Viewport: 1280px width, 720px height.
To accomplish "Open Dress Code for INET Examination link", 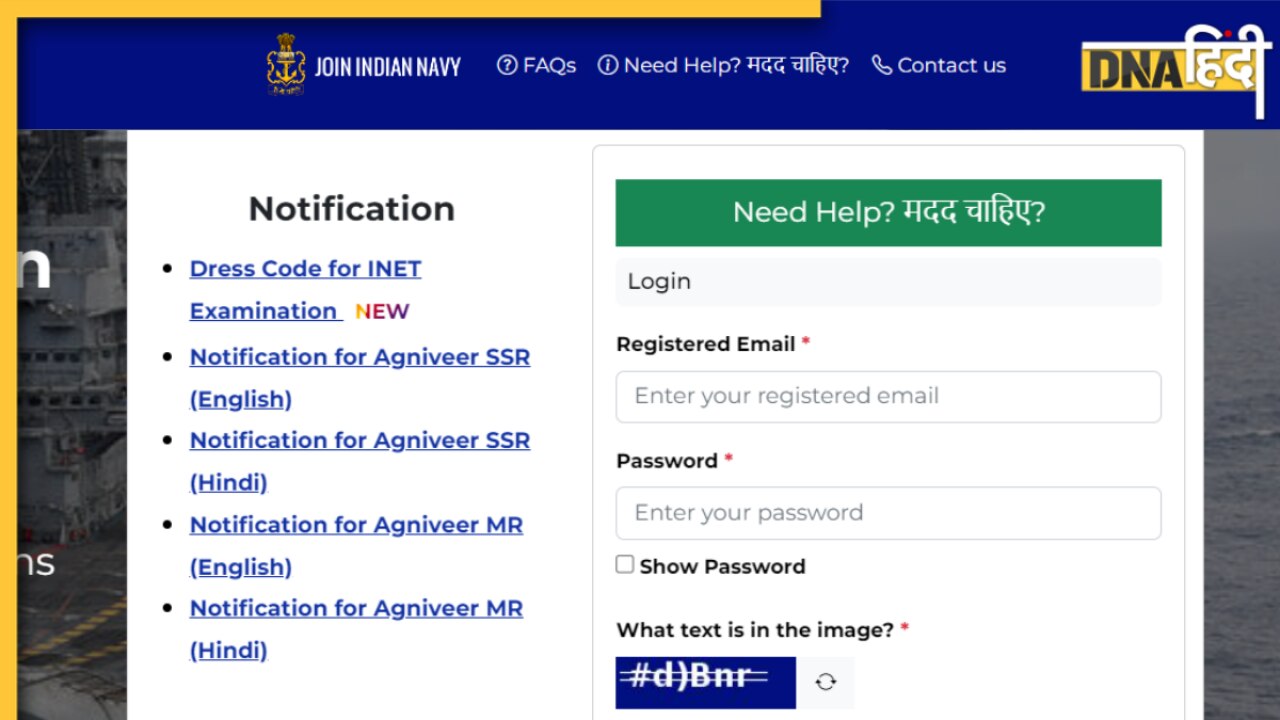I will tap(305, 290).
